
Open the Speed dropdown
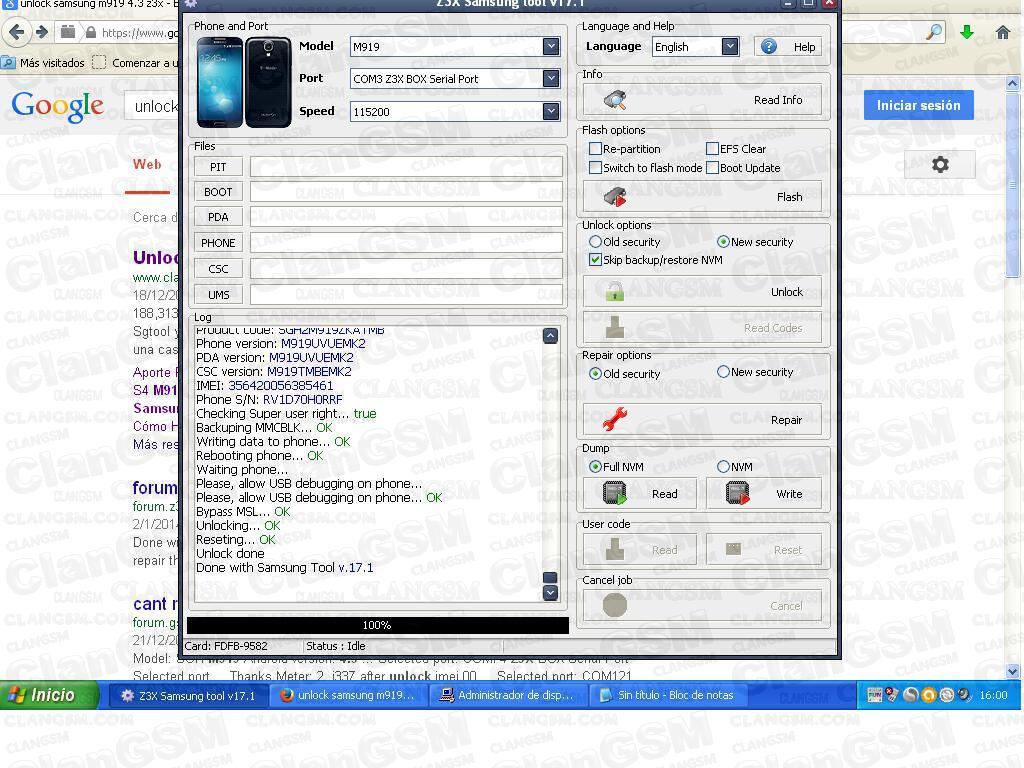pos(551,111)
